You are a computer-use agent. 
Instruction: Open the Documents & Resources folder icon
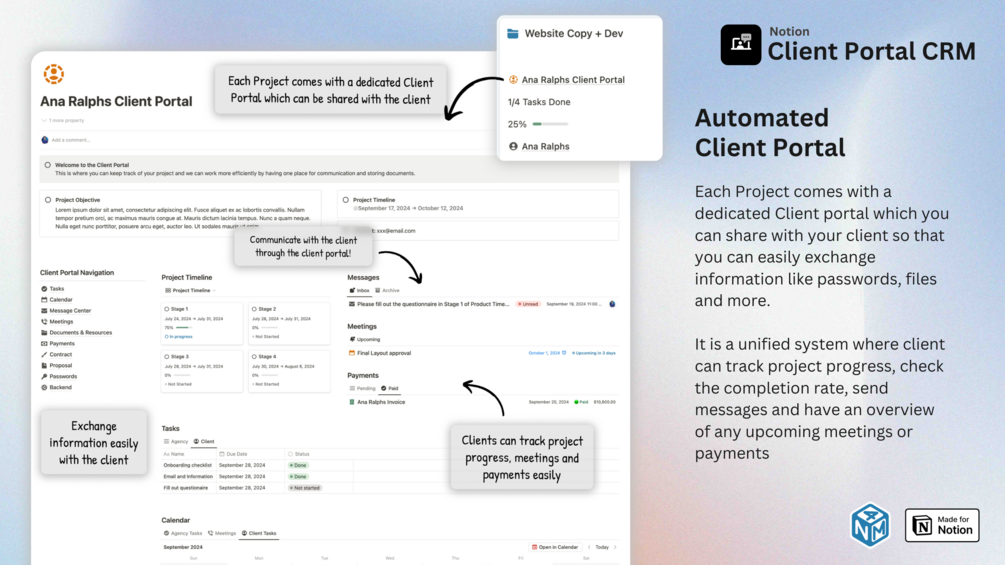click(x=44, y=332)
